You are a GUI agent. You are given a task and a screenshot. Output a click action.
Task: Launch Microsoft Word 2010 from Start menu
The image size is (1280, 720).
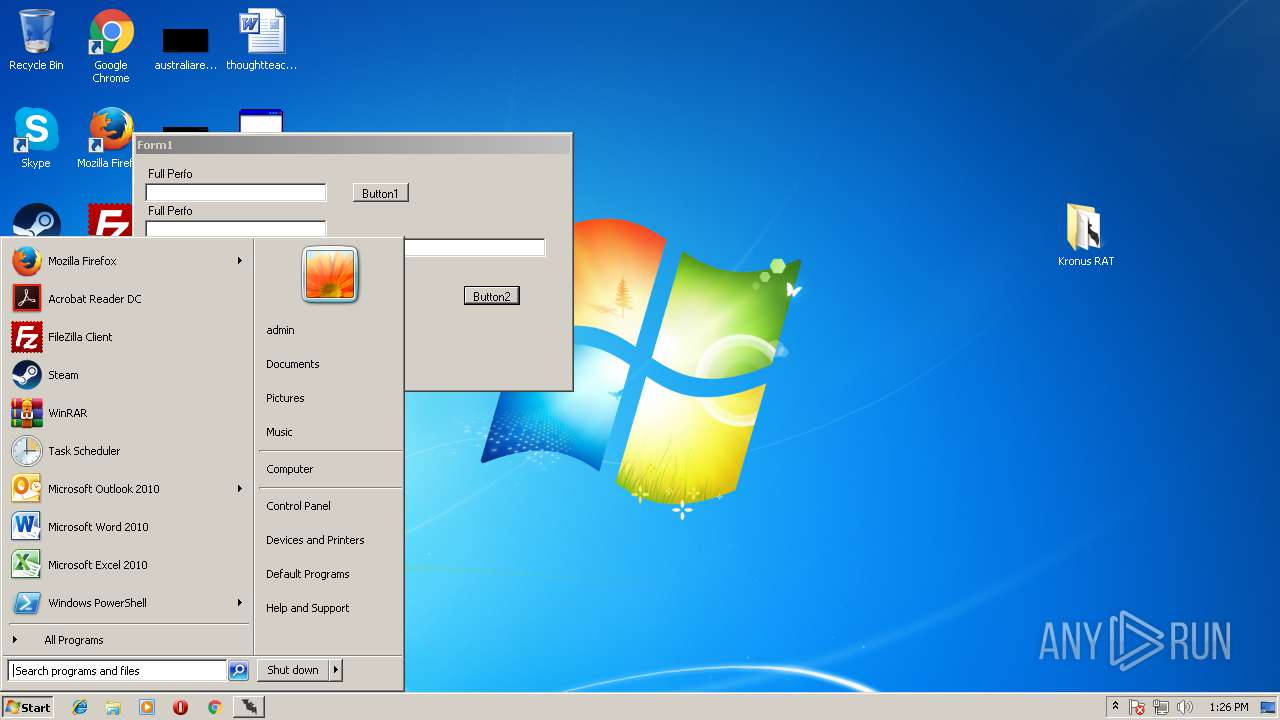127,527
